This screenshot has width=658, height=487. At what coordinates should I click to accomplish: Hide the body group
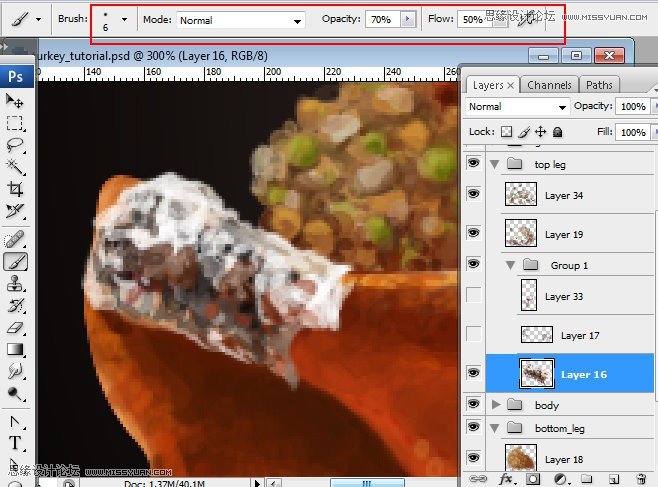tap(474, 404)
